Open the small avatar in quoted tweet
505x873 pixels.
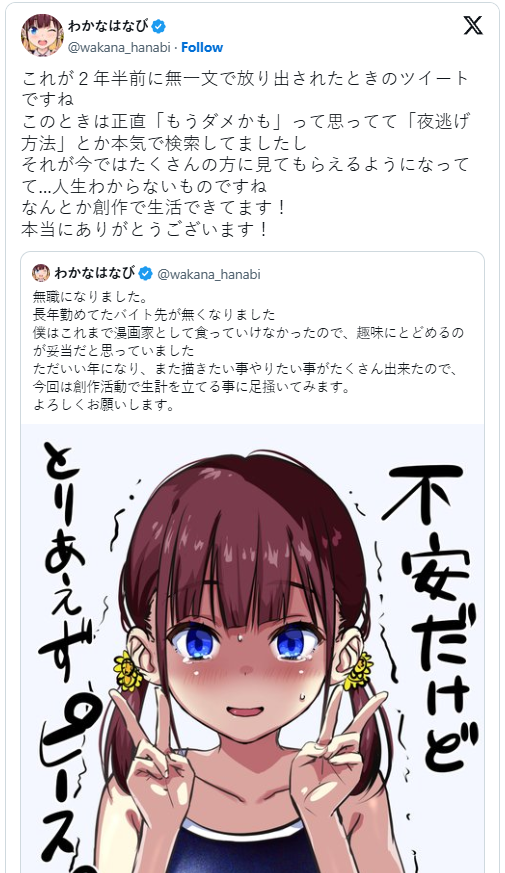click(41, 273)
